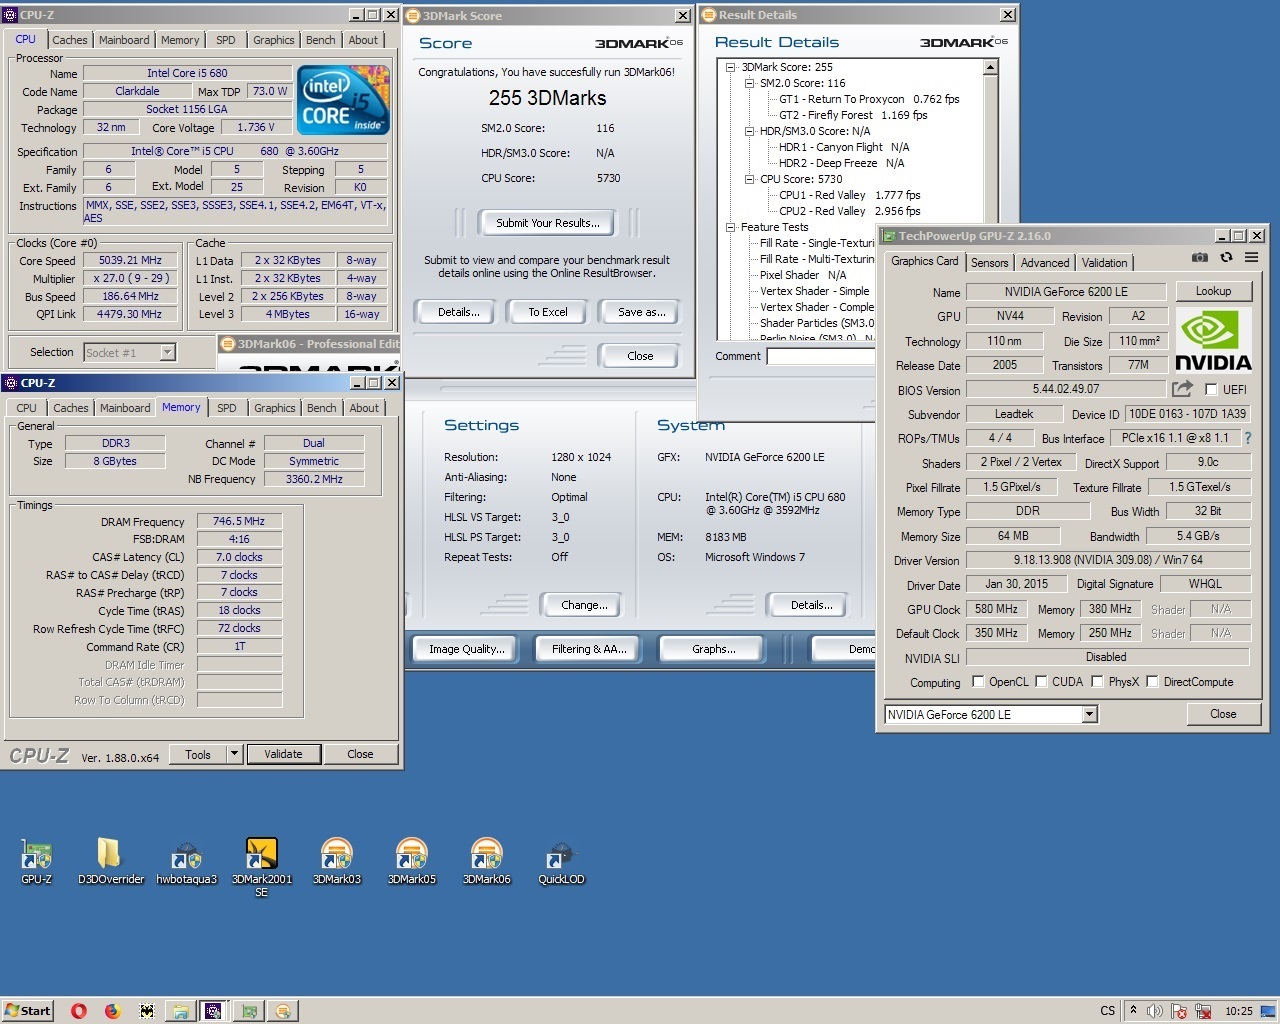Screen dimensions: 1280x1024
Task: Click the network tray icon with red X
Action: 1203,1011
